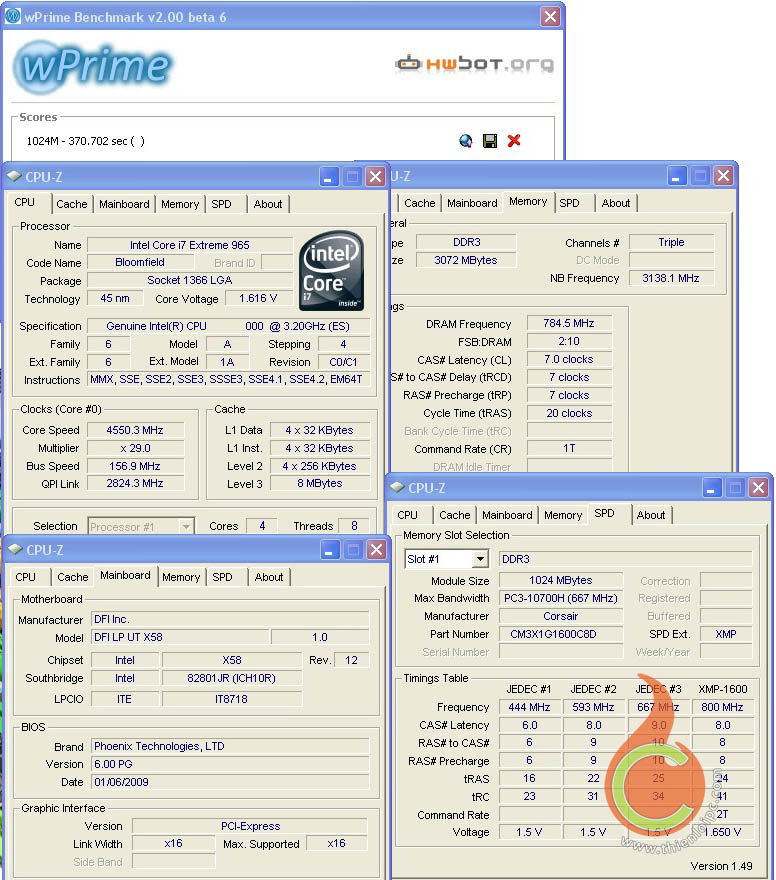This screenshot has height=880, width=776.
Task: Click the Intel Core i7 Extreme 965 name field
Action: 190,245
